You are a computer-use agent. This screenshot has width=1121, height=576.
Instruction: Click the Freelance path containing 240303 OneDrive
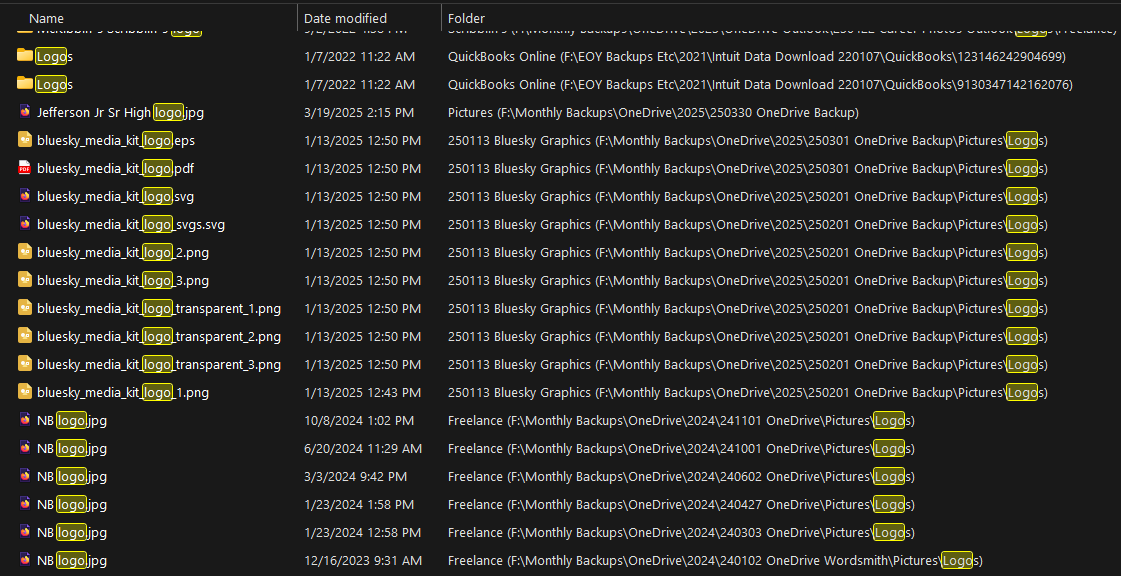pos(681,532)
